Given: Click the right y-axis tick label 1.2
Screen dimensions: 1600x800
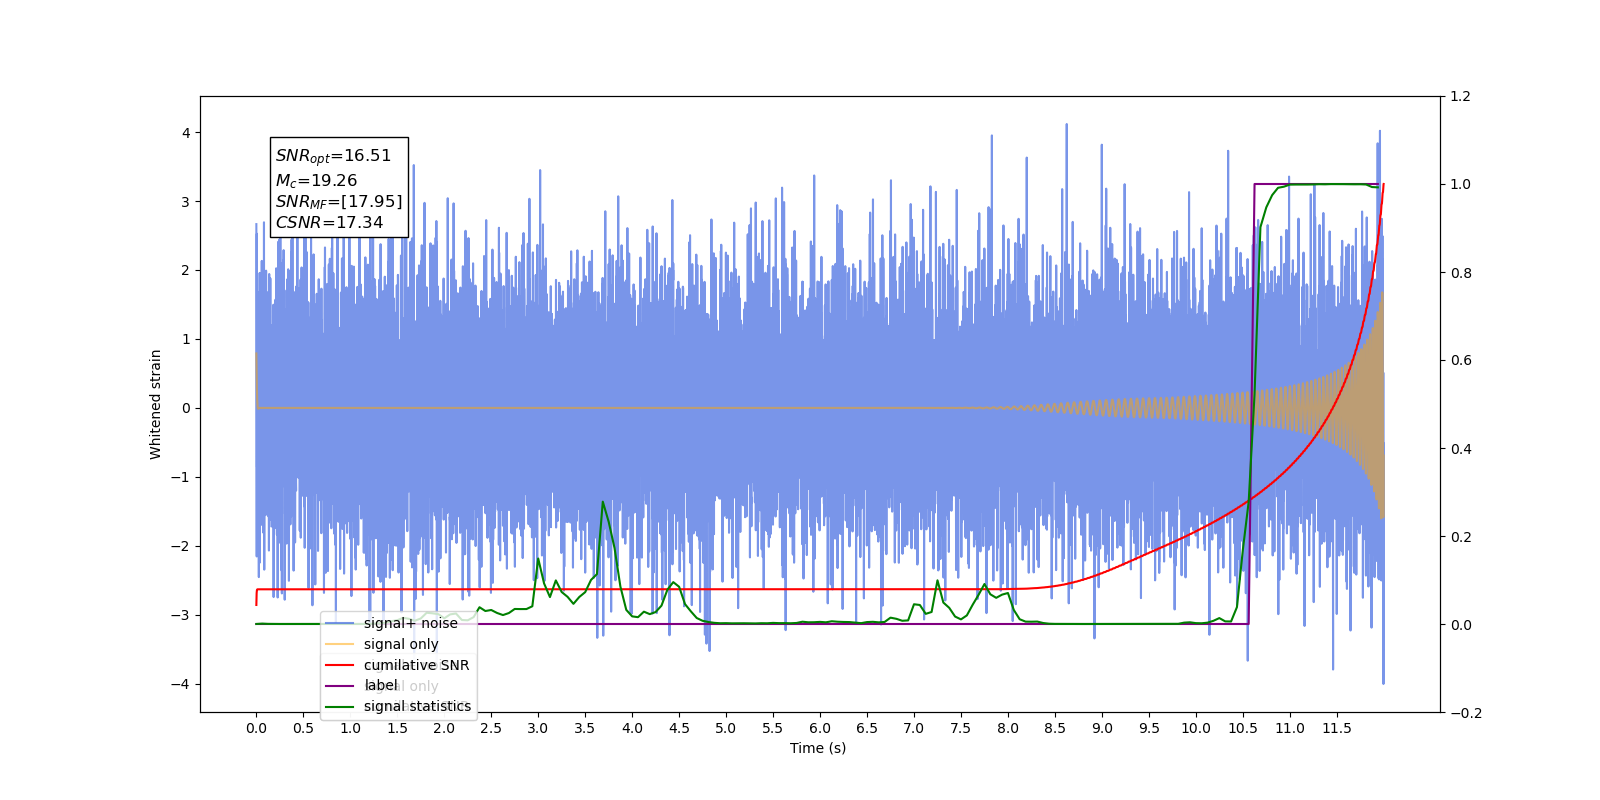Looking at the screenshot, I should click(x=1461, y=97).
